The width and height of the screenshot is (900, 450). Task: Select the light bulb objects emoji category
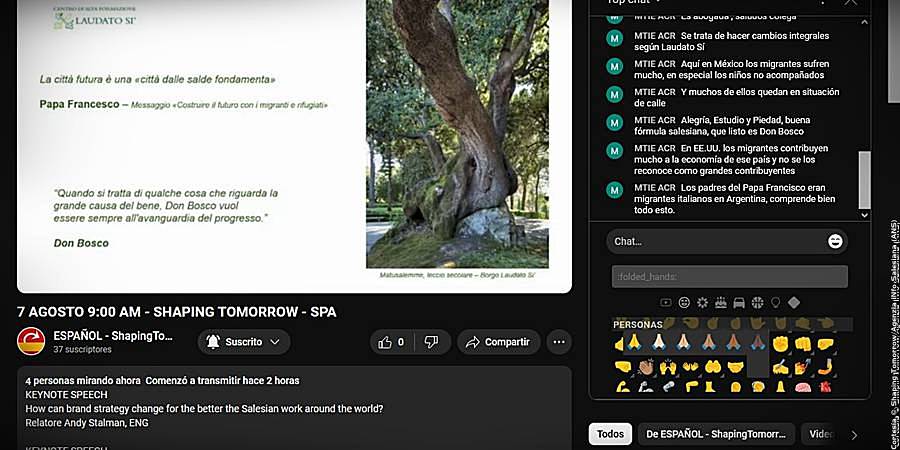775,302
